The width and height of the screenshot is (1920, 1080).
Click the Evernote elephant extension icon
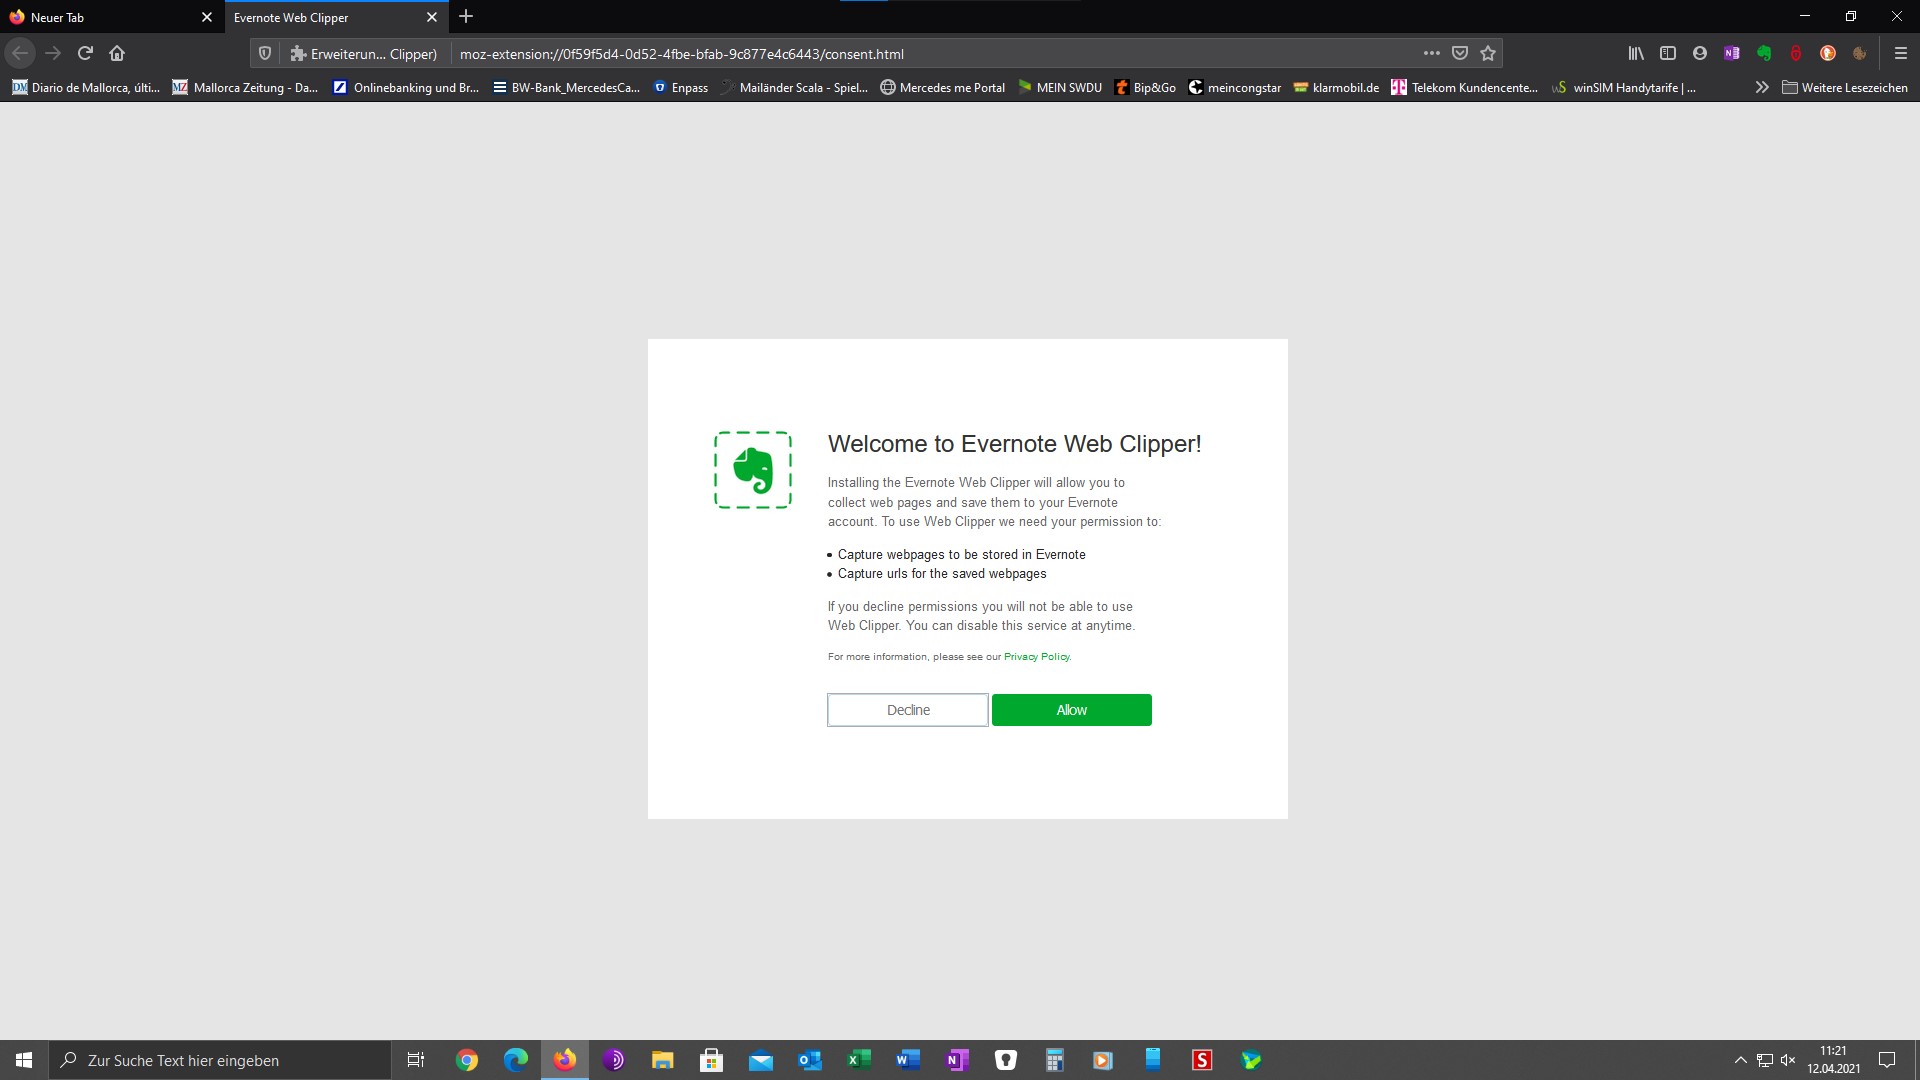(1764, 54)
